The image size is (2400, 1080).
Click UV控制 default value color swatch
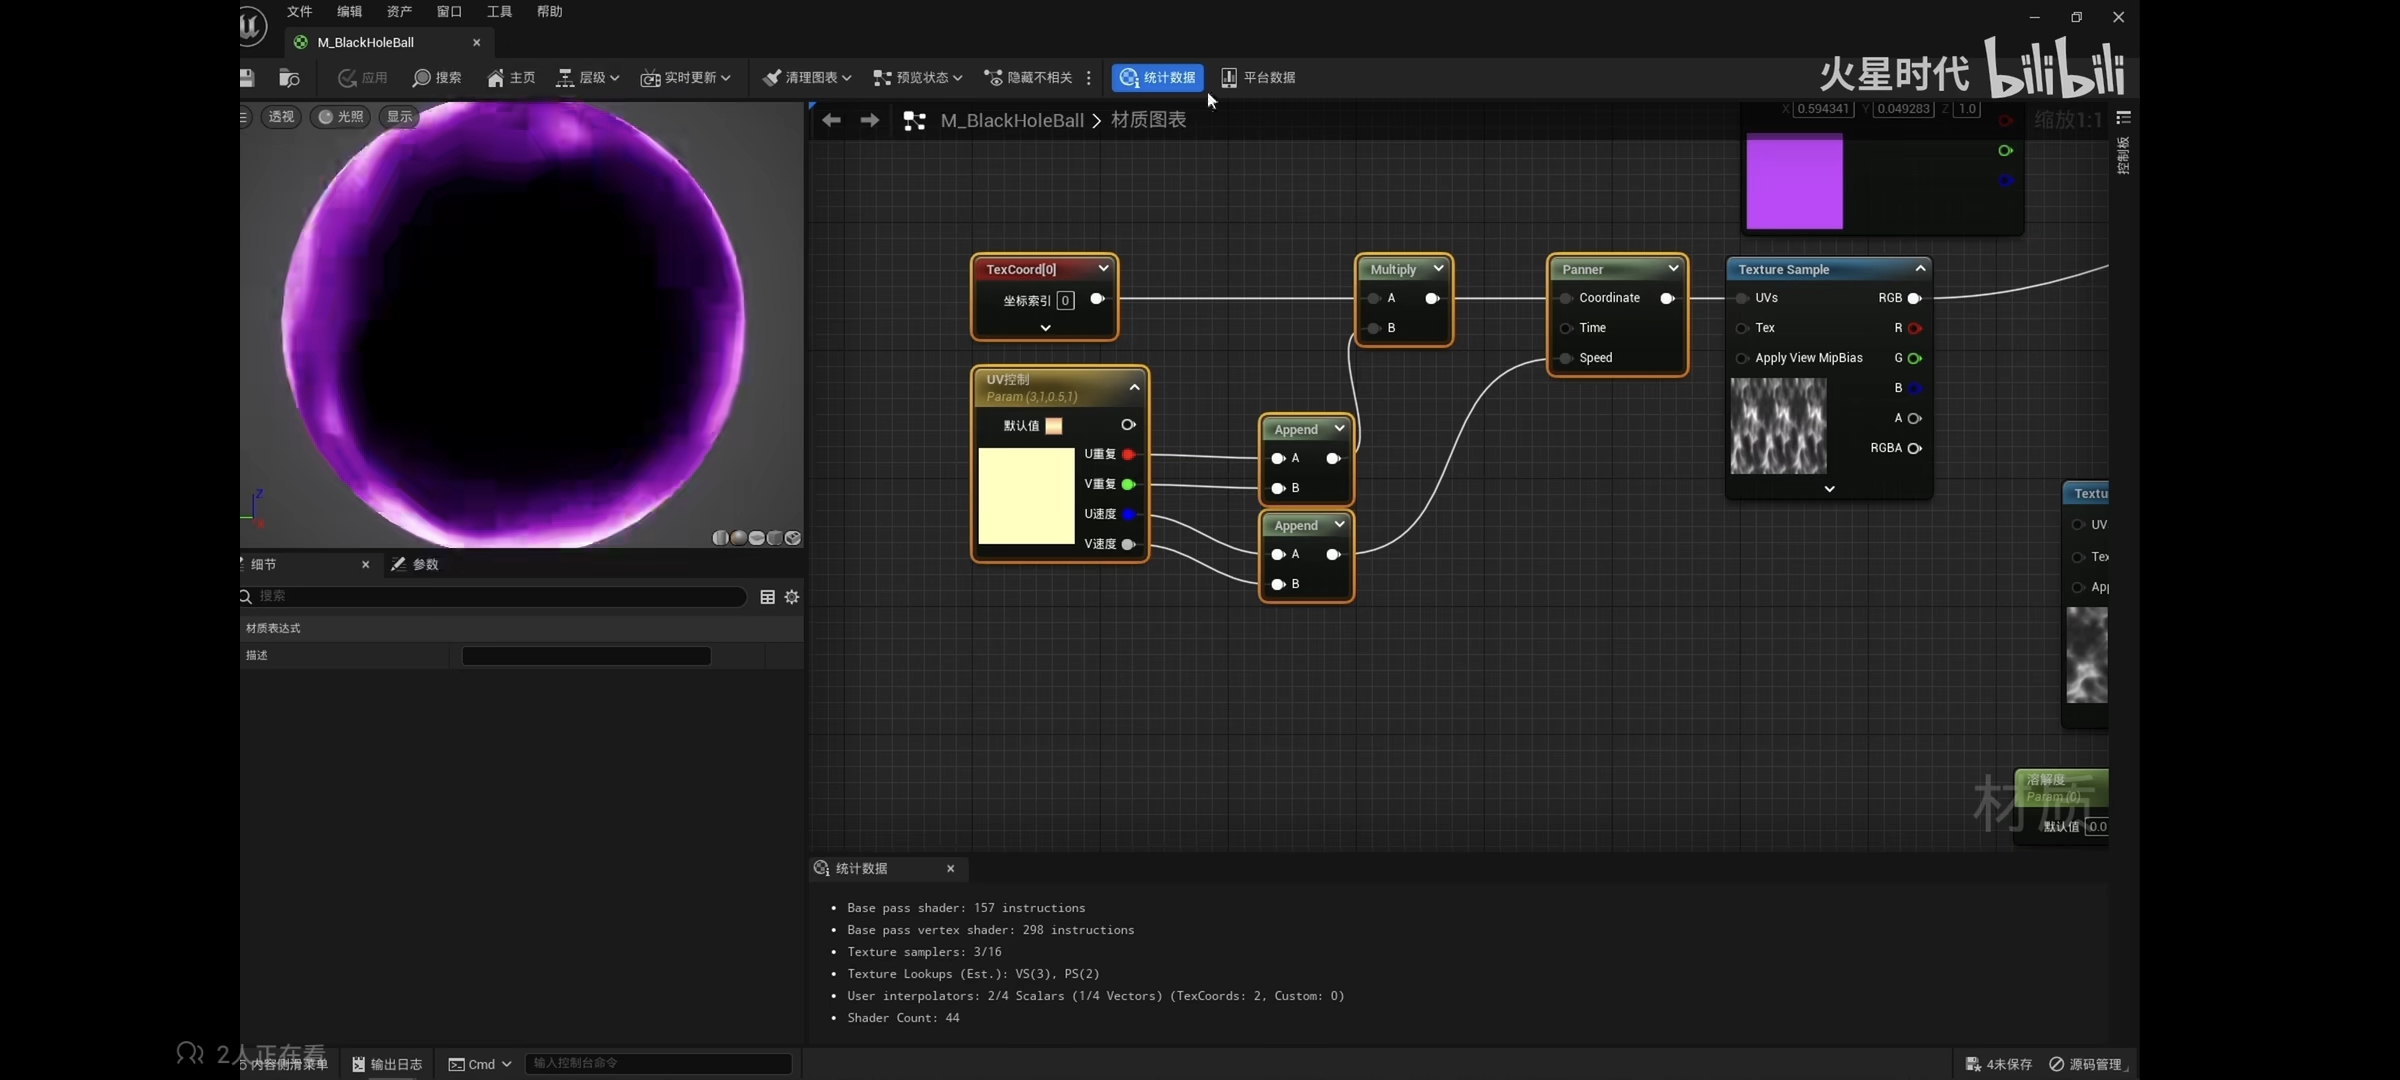[1054, 426]
